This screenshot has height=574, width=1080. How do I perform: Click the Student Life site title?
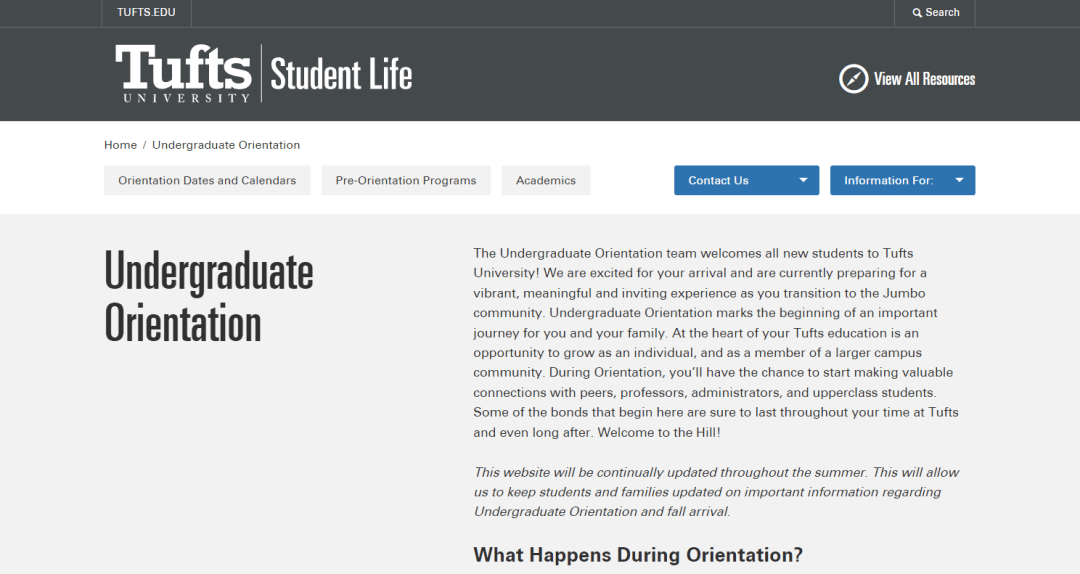(x=341, y=74)
